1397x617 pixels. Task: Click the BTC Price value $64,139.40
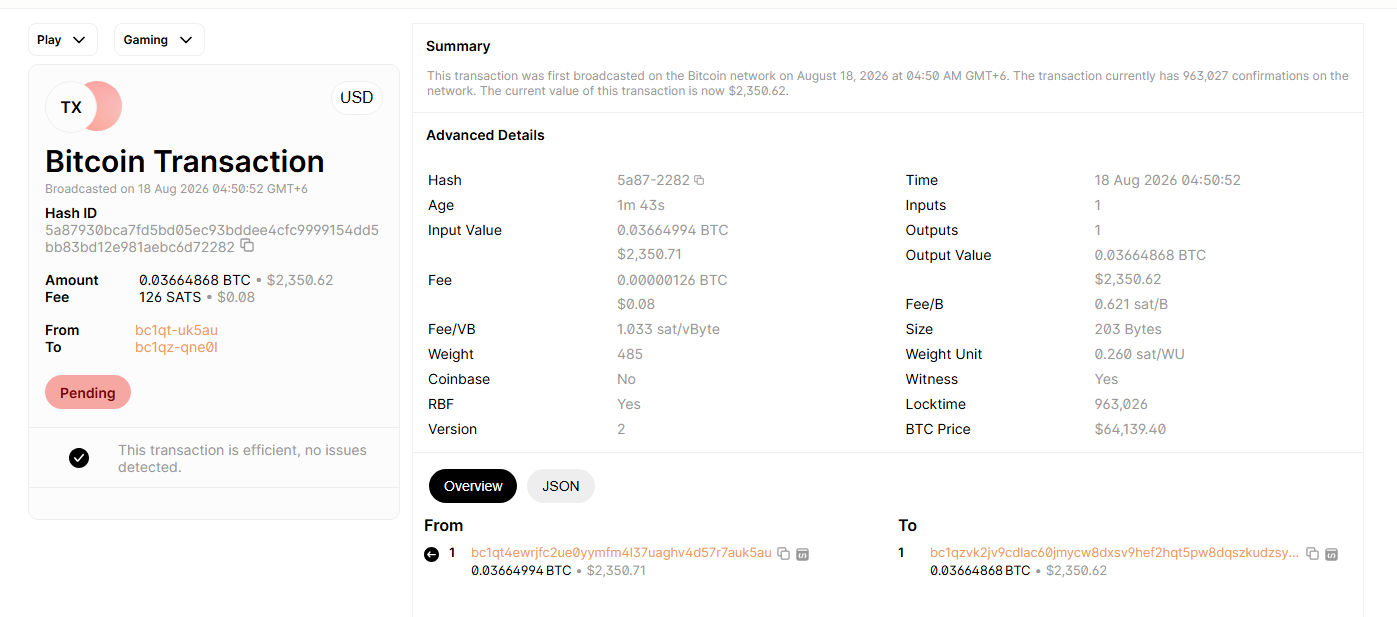tap(1130, 429)
